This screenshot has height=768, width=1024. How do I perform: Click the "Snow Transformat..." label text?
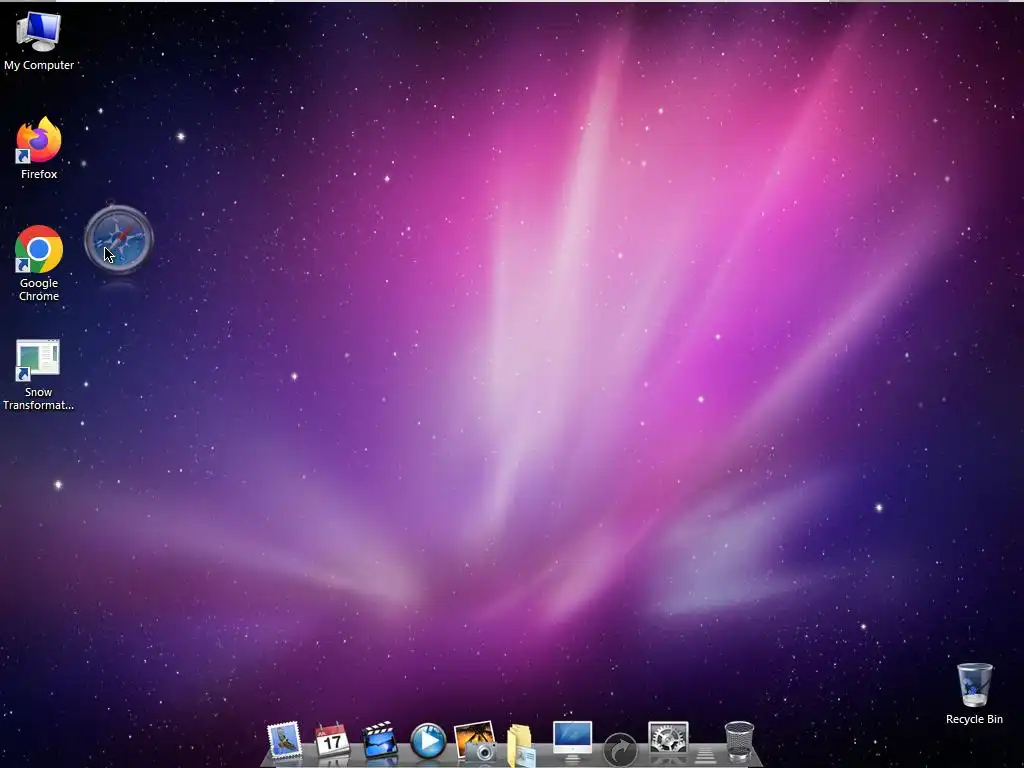point(38,398)
